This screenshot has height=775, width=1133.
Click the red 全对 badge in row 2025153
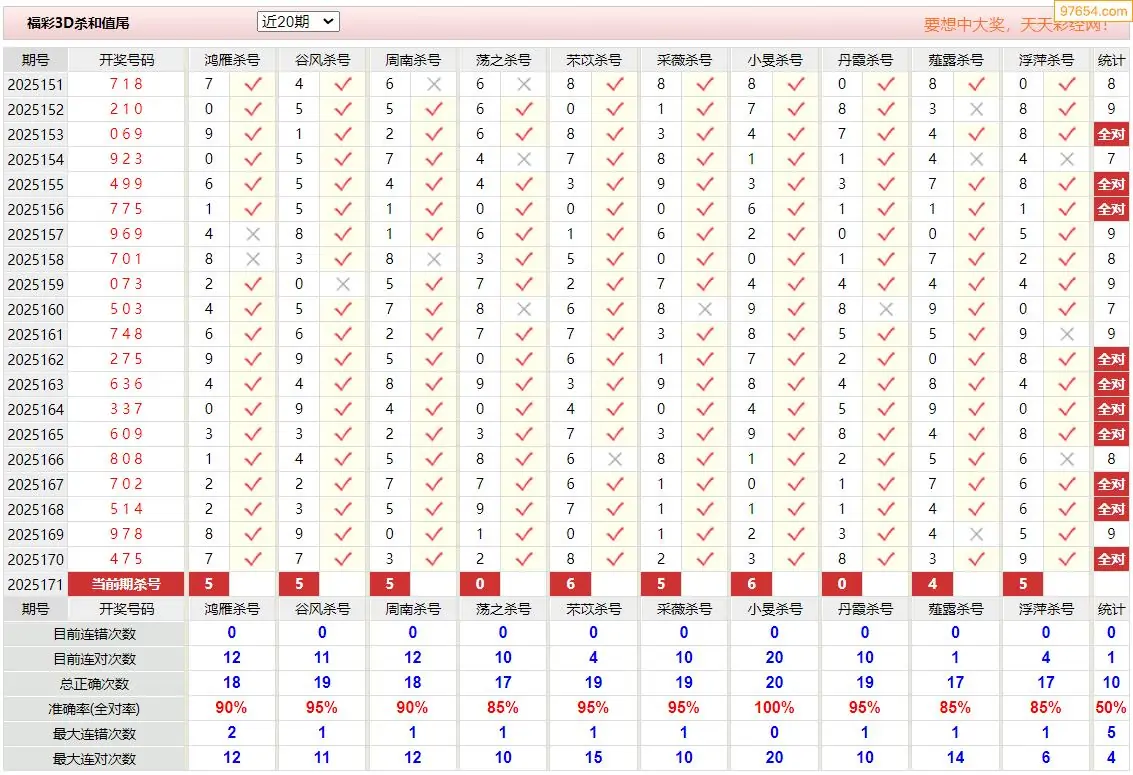[1111, 134]
